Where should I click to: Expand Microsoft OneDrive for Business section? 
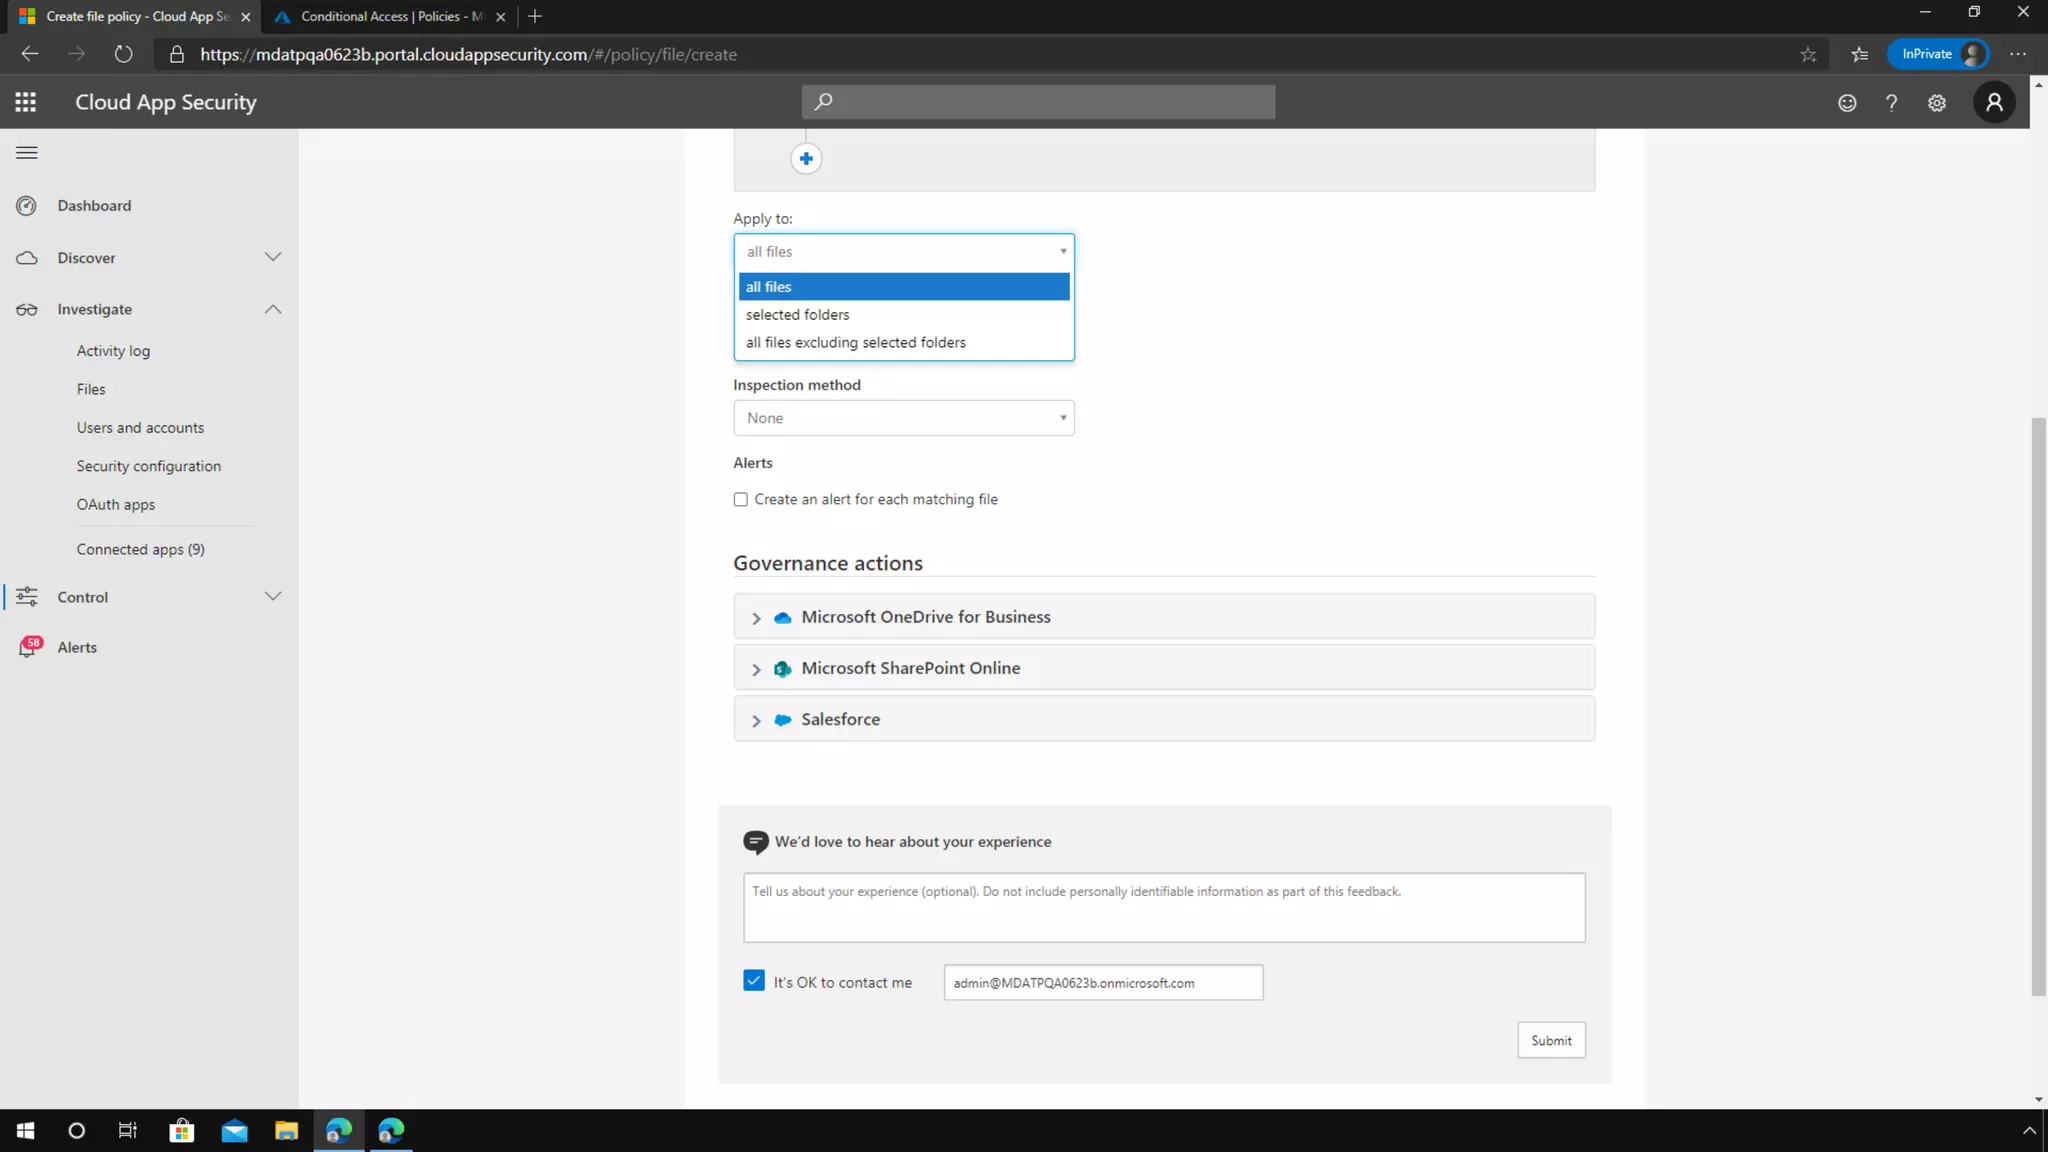point(756,618)
